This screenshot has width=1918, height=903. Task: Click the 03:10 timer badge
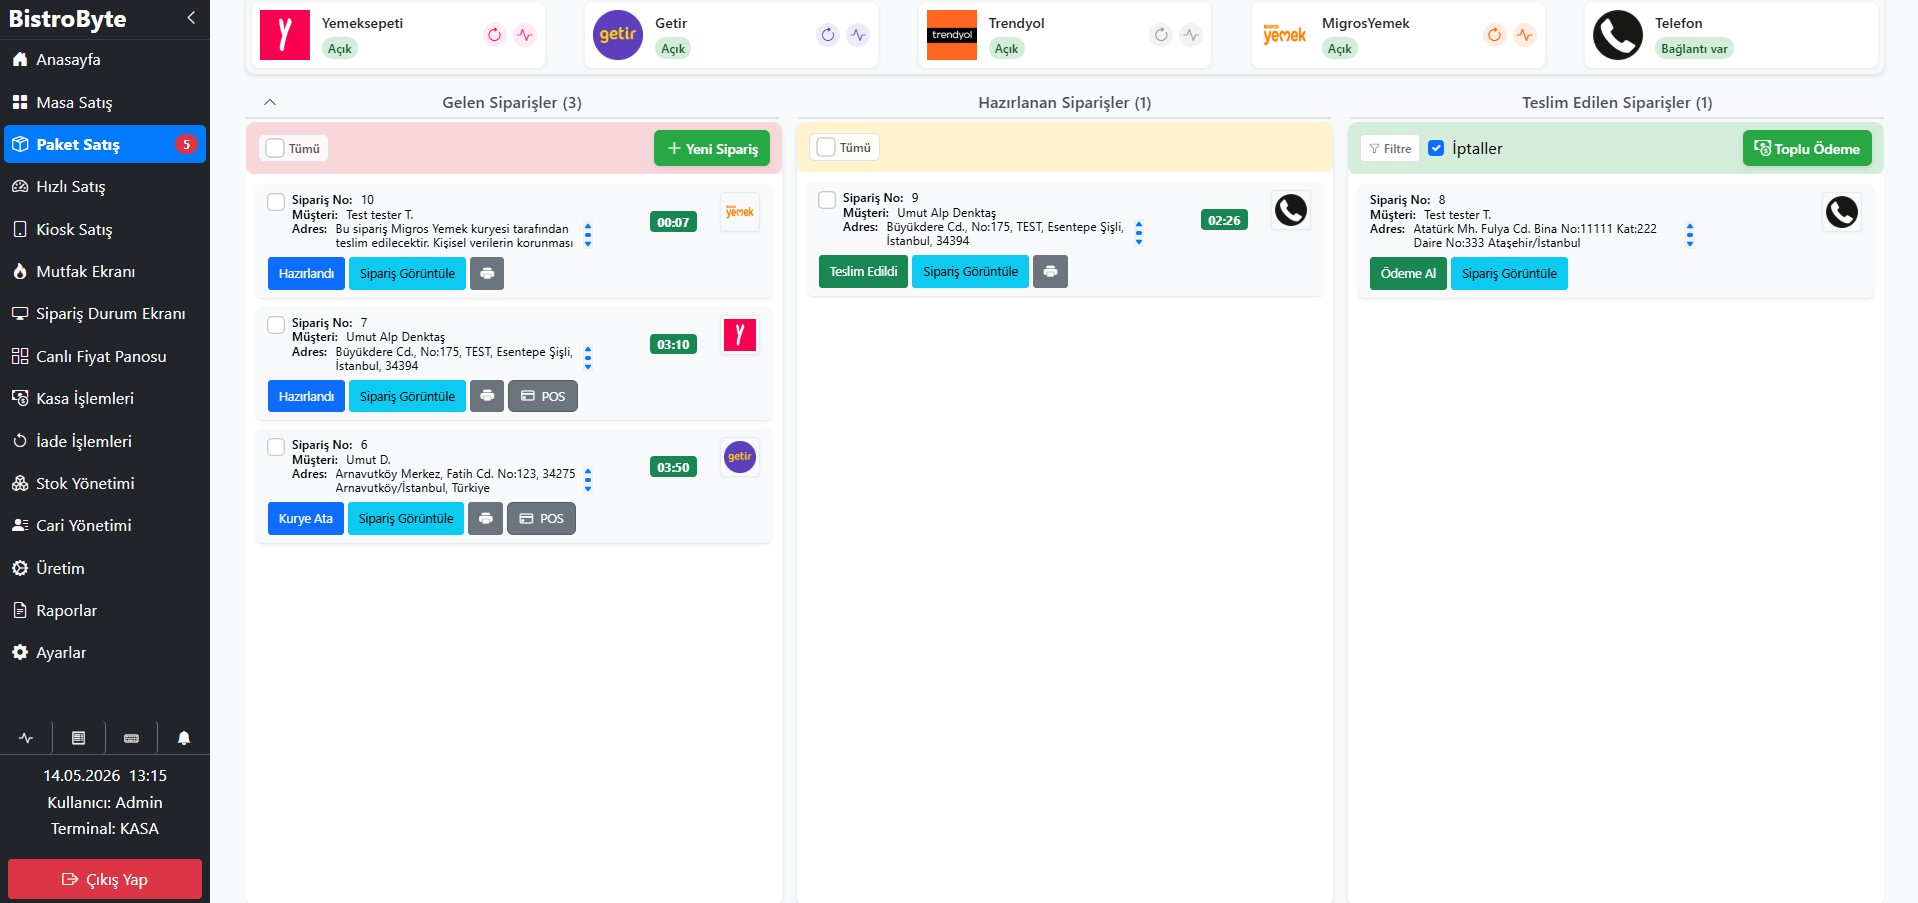click(673, 344)
